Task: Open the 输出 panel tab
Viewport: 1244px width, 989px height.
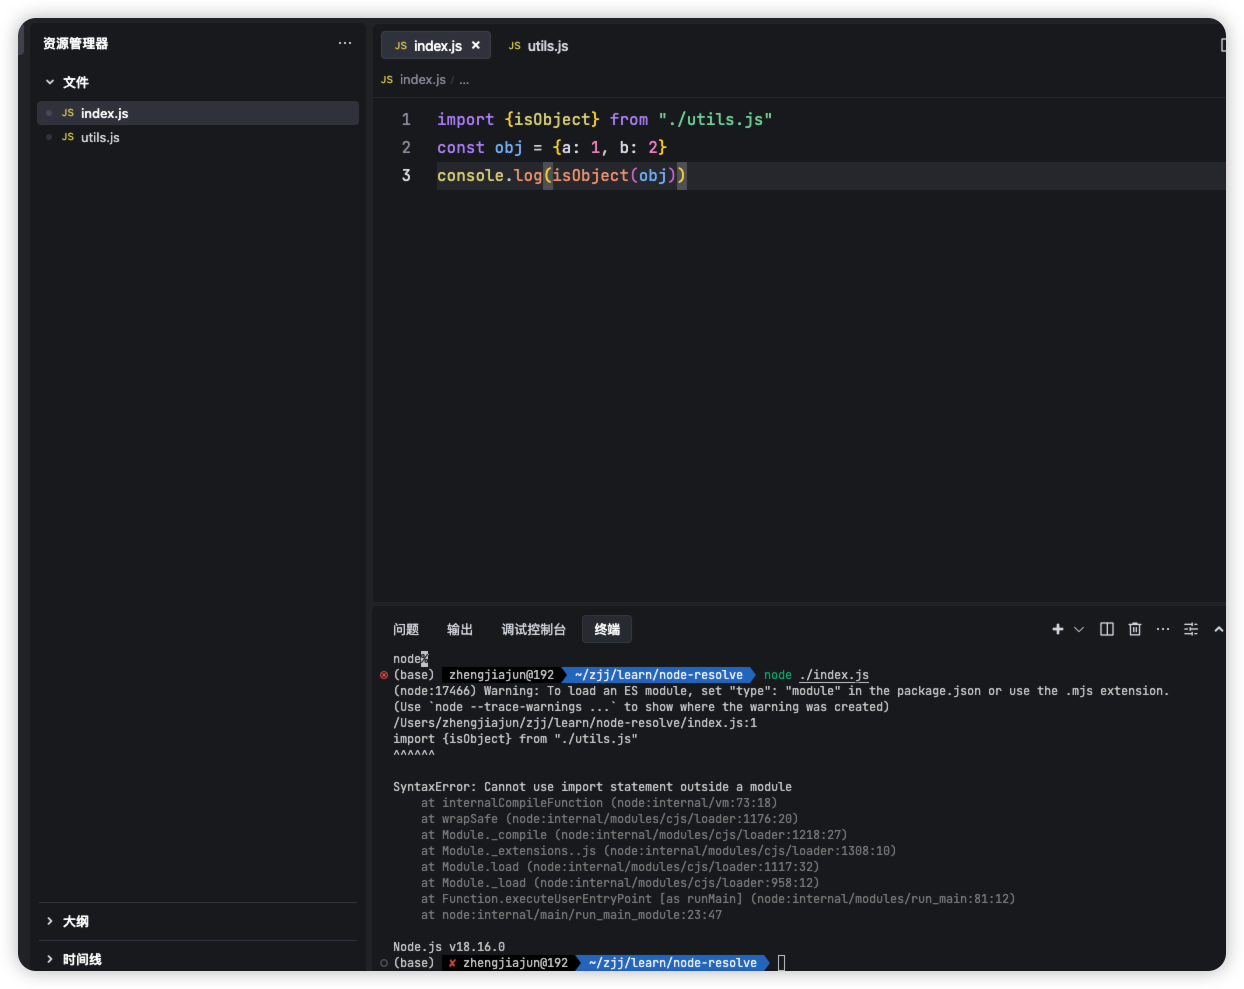Action: pos(460,629)
